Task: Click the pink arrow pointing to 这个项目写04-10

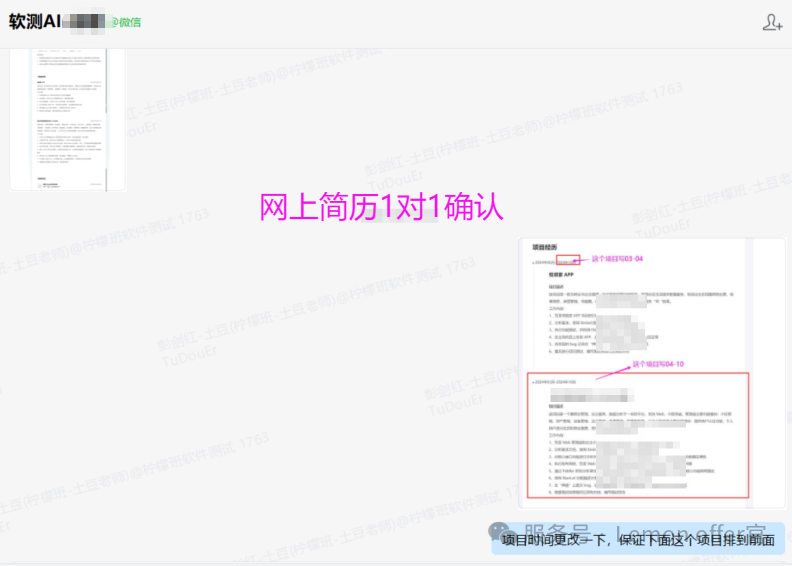Action: point(612,371)
